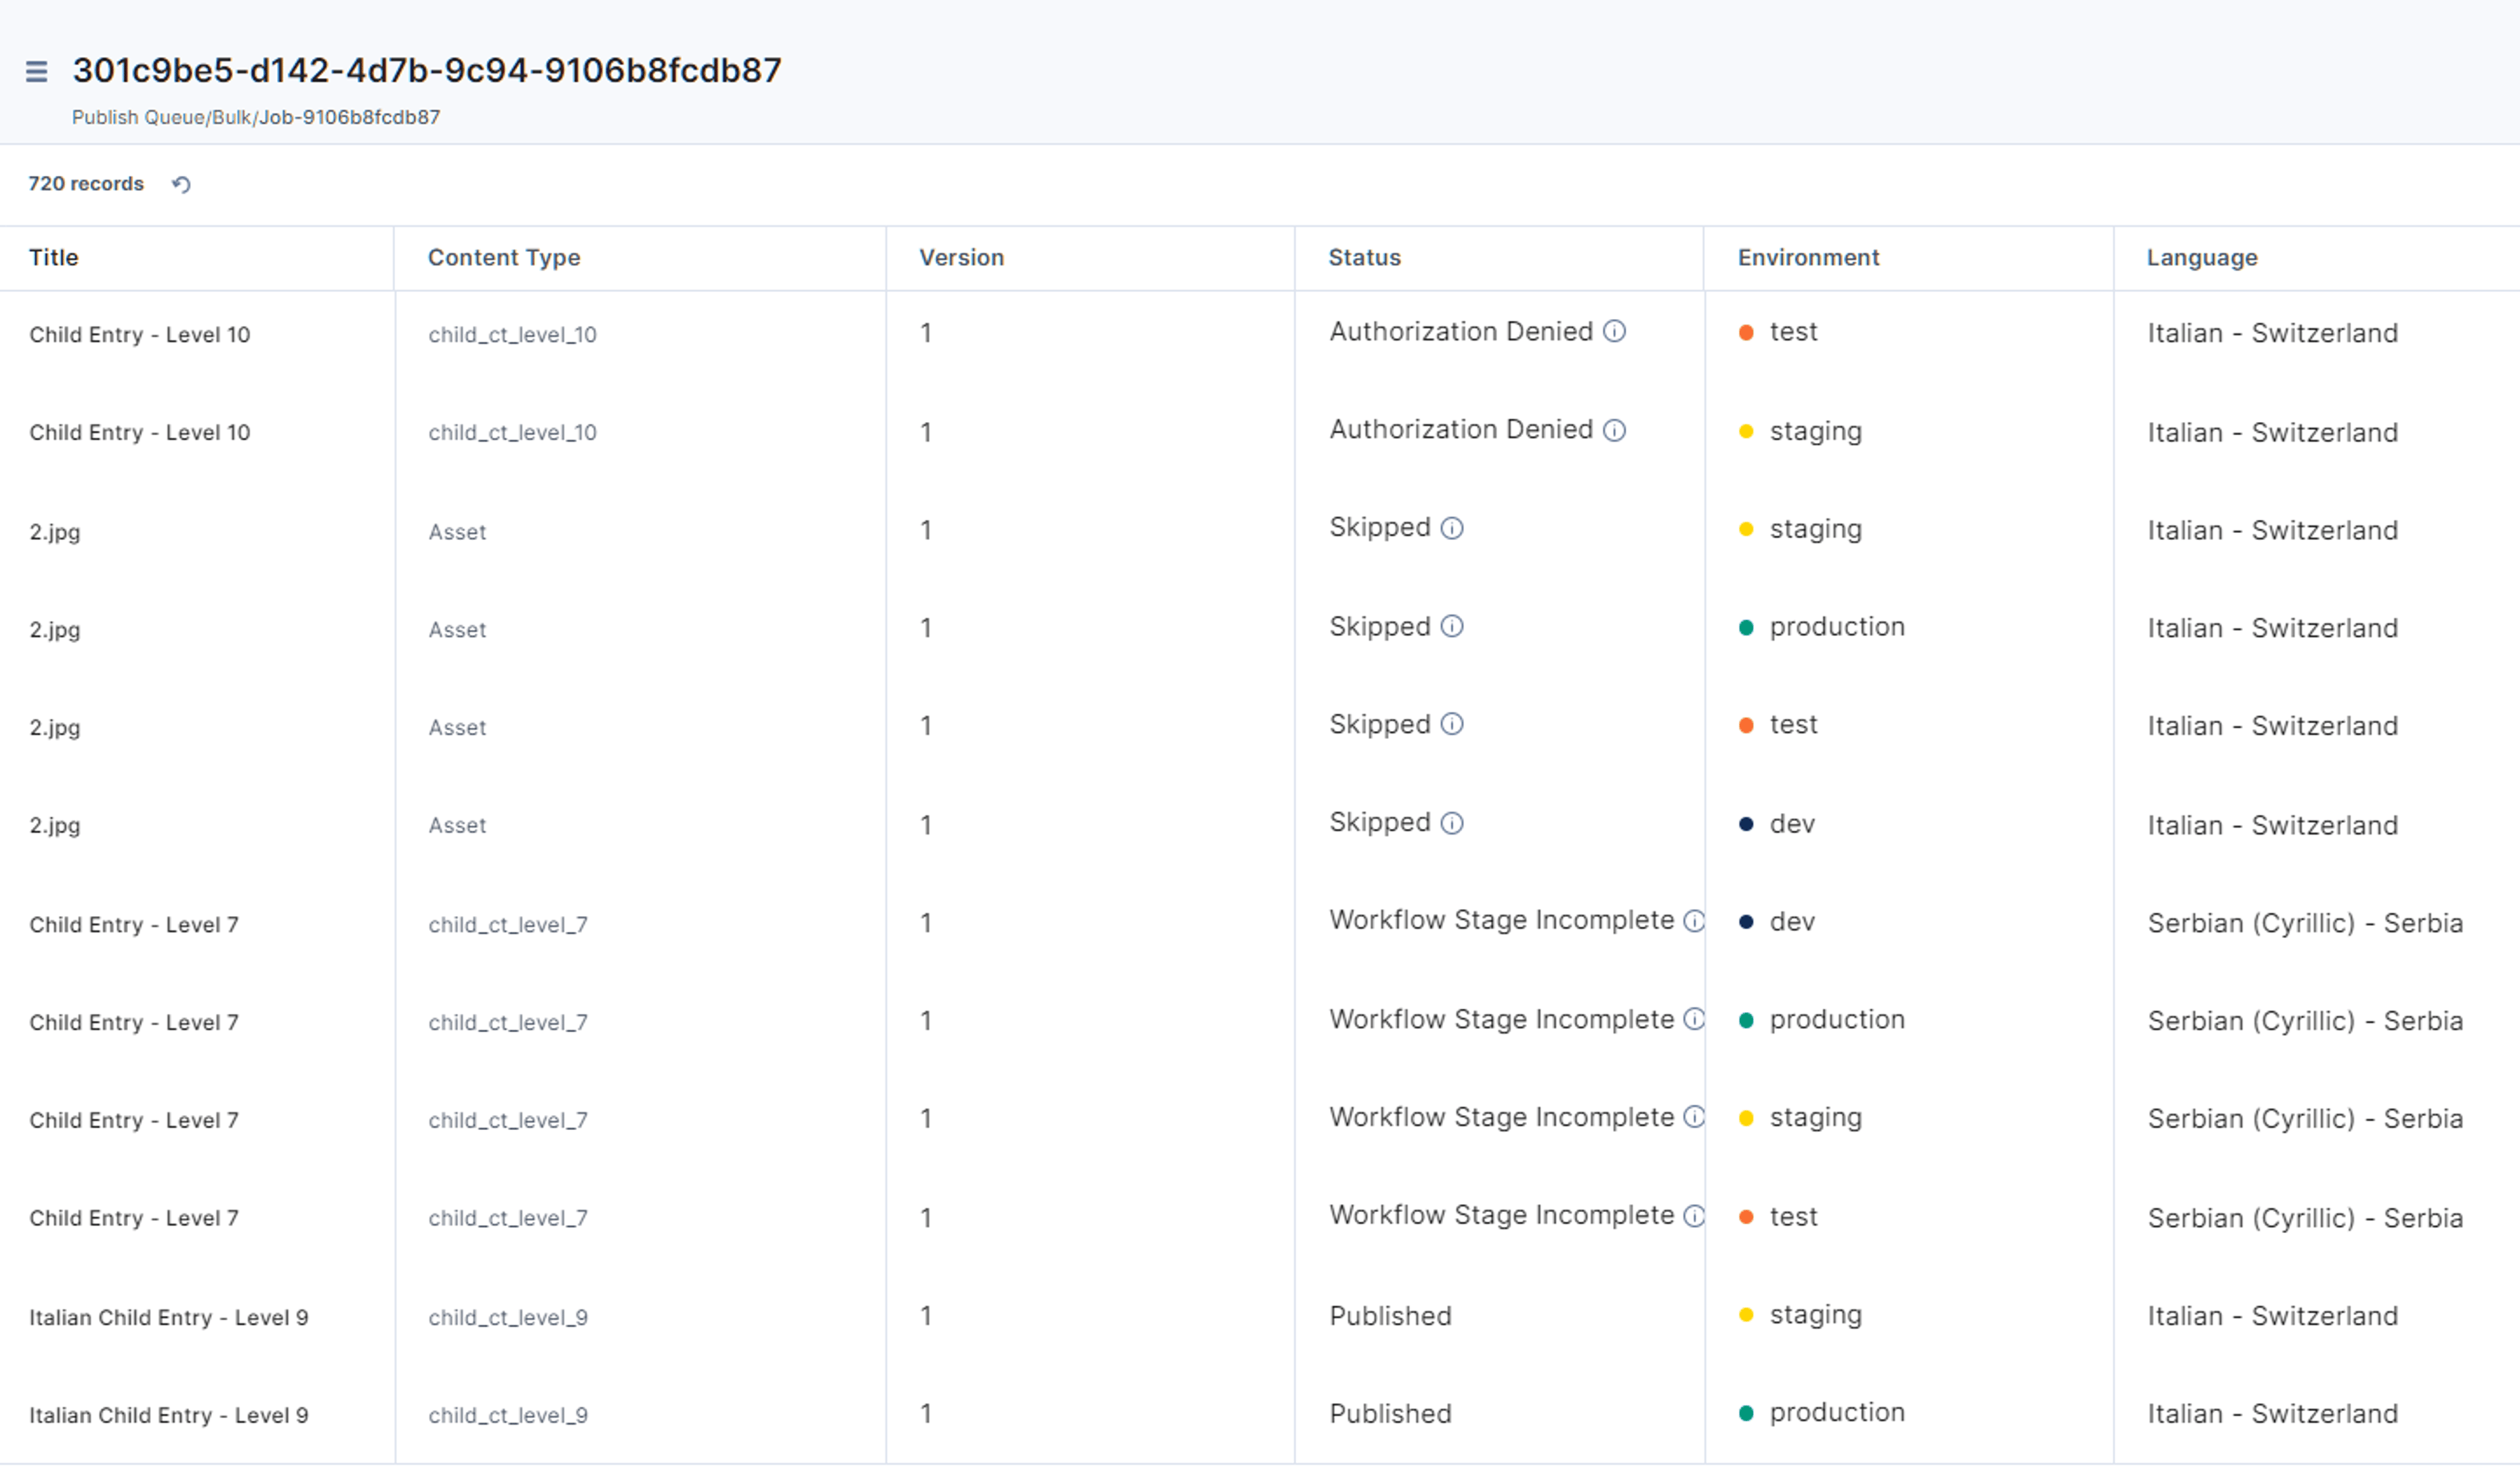The width and height of the screenshot is (2520, 1470).
Task: Click 'Skipped' status in the 2.jpg staging row
Action: [1380, 528]
